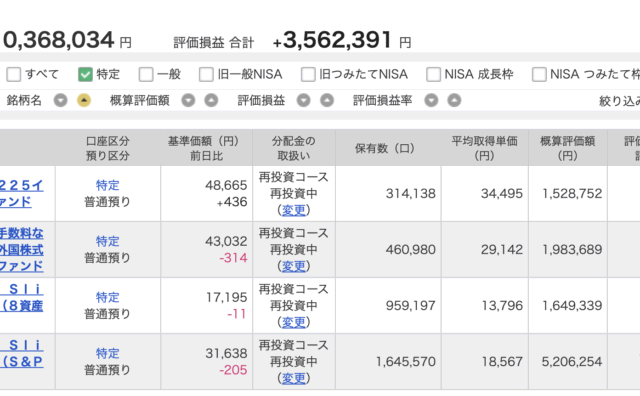Sort 概算評価額 descending arrow
The height and width of the screenshot is (396, 640).
[x=188, y=100]
